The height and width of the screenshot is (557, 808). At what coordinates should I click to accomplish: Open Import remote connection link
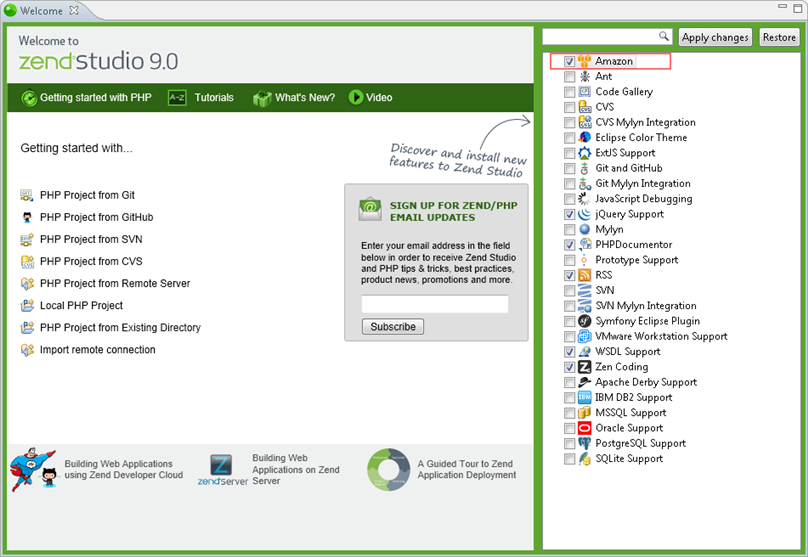tap(97, 350)
